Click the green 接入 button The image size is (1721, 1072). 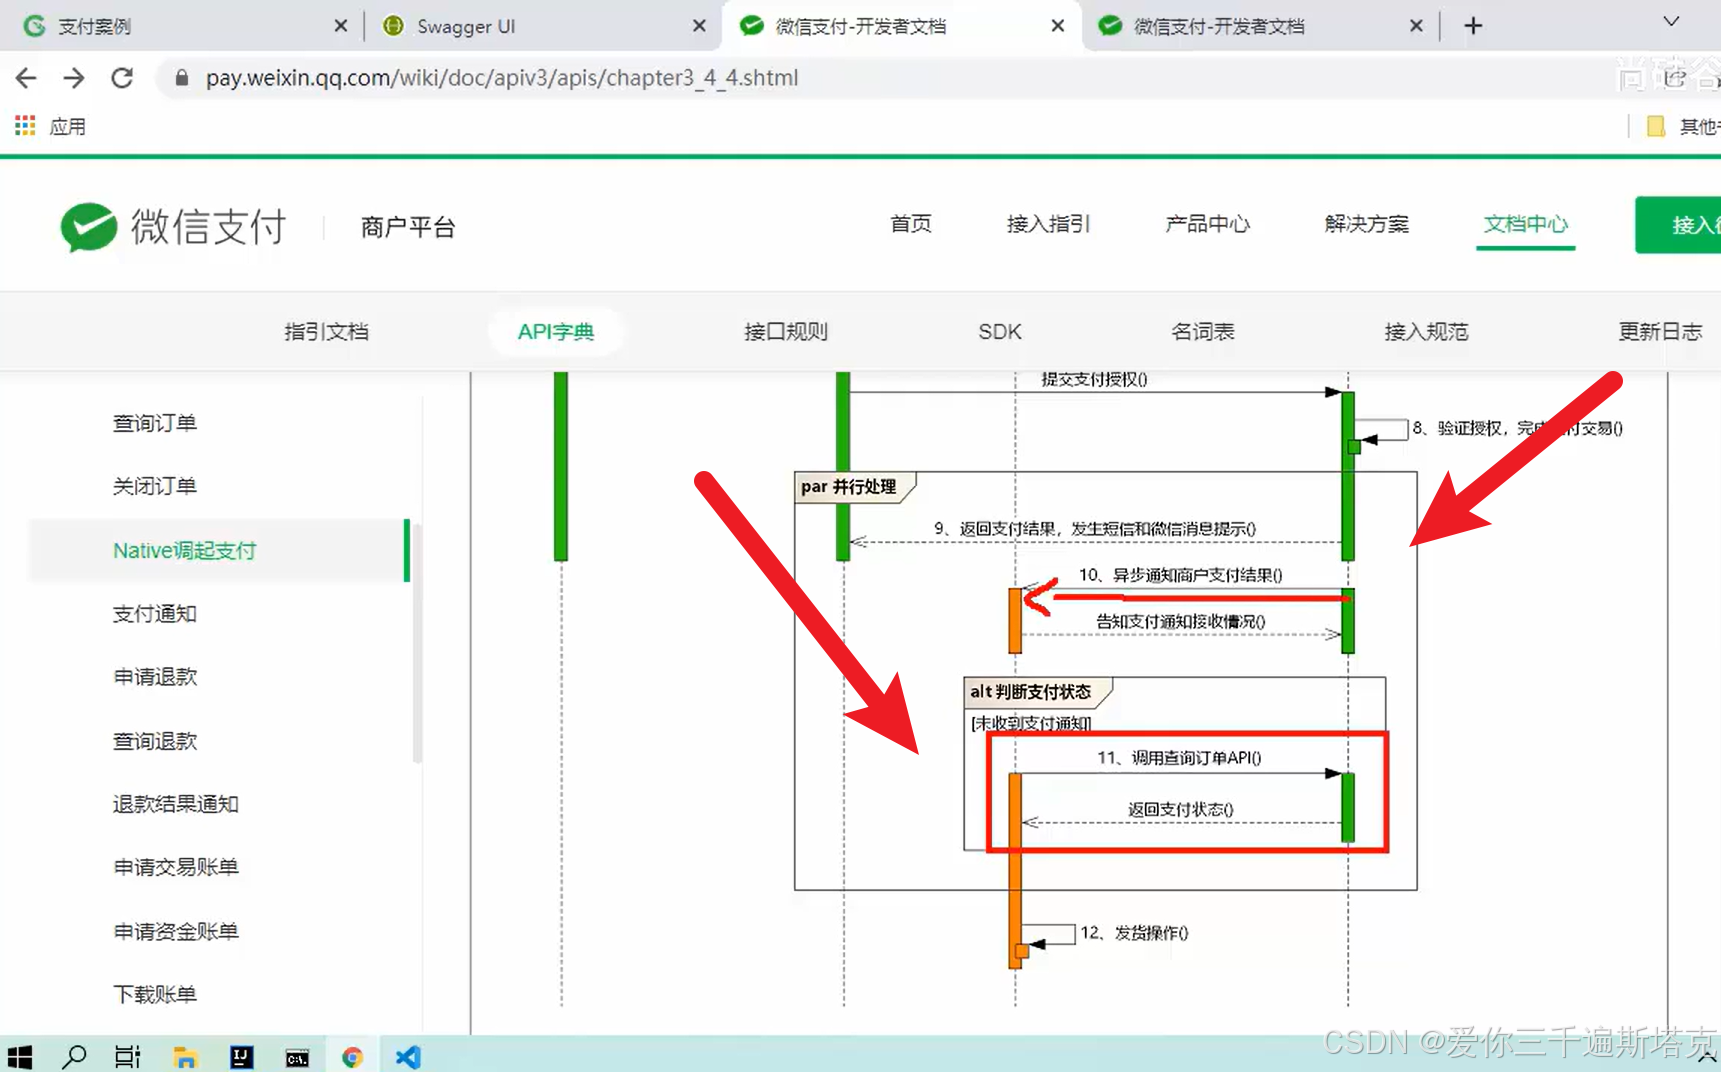(x=1678, y=225)
